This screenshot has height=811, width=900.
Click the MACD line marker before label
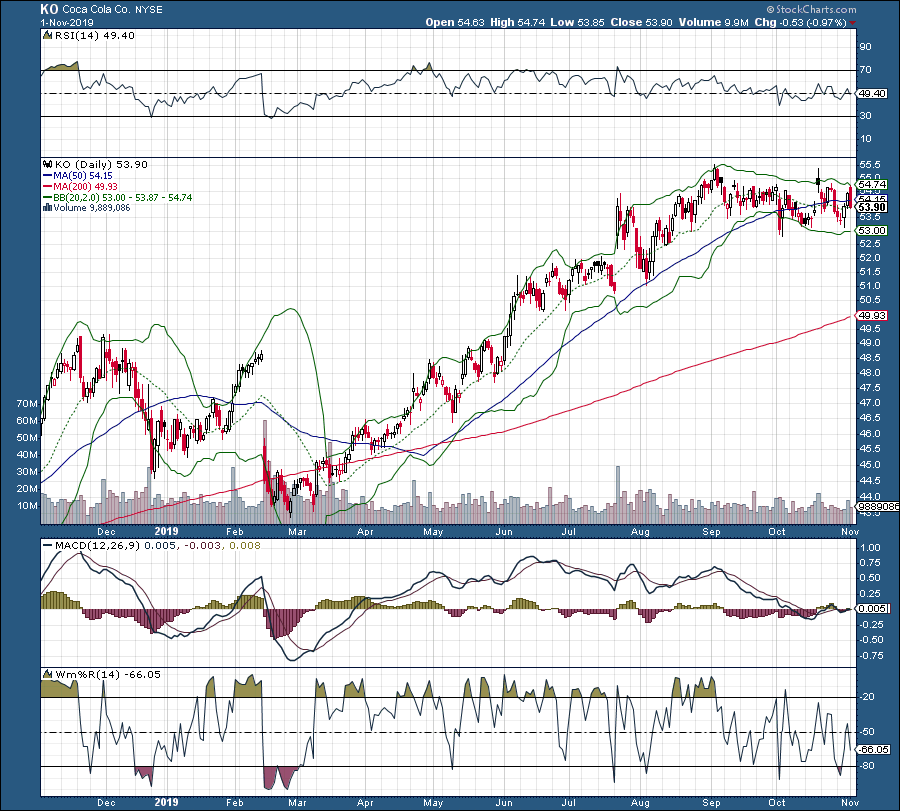click(47, 545)
